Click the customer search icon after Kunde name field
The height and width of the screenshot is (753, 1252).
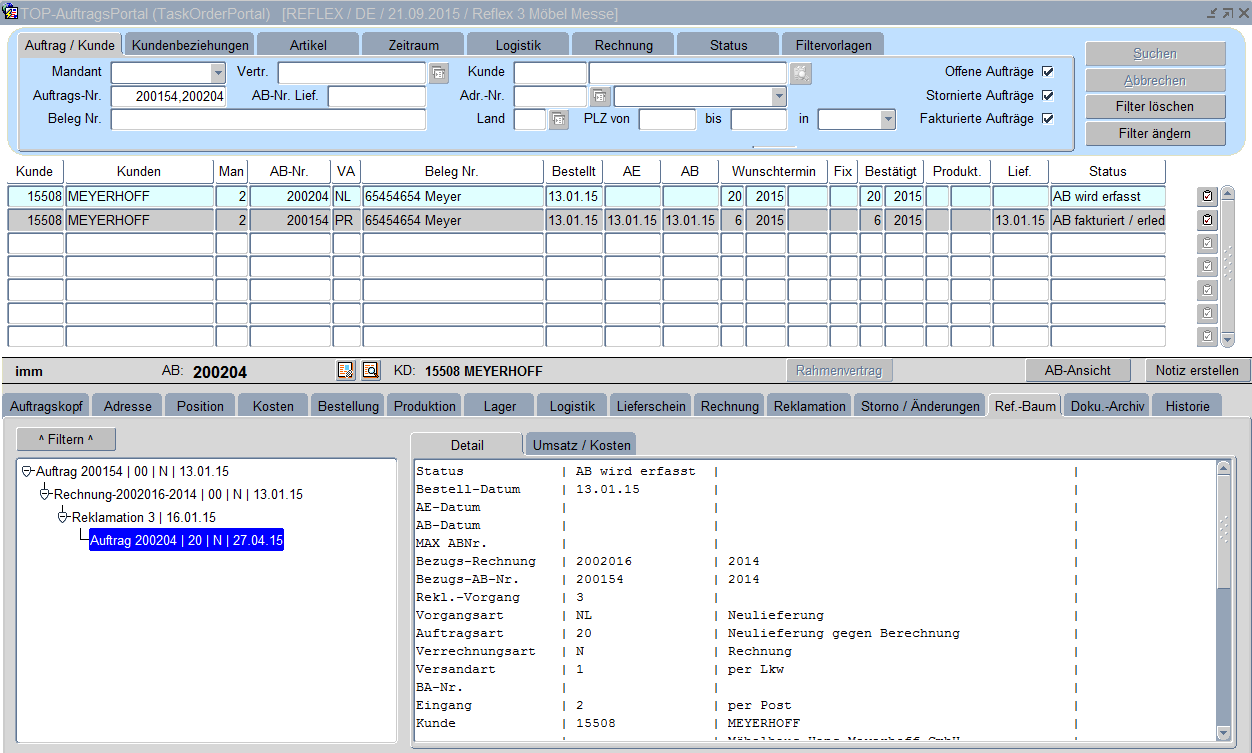(x=800, y=73)
